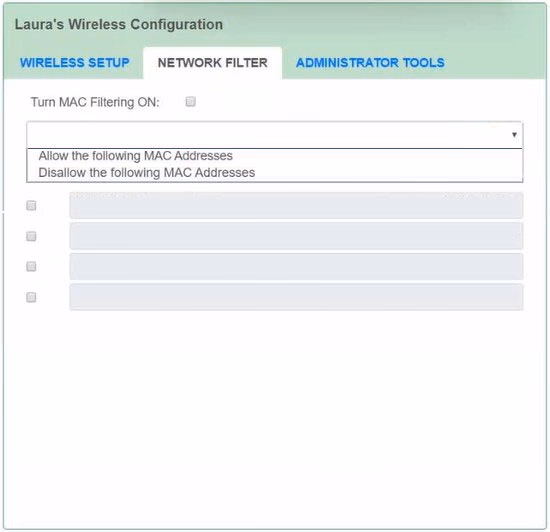Focus the second MAC address input field

(296, 236)
